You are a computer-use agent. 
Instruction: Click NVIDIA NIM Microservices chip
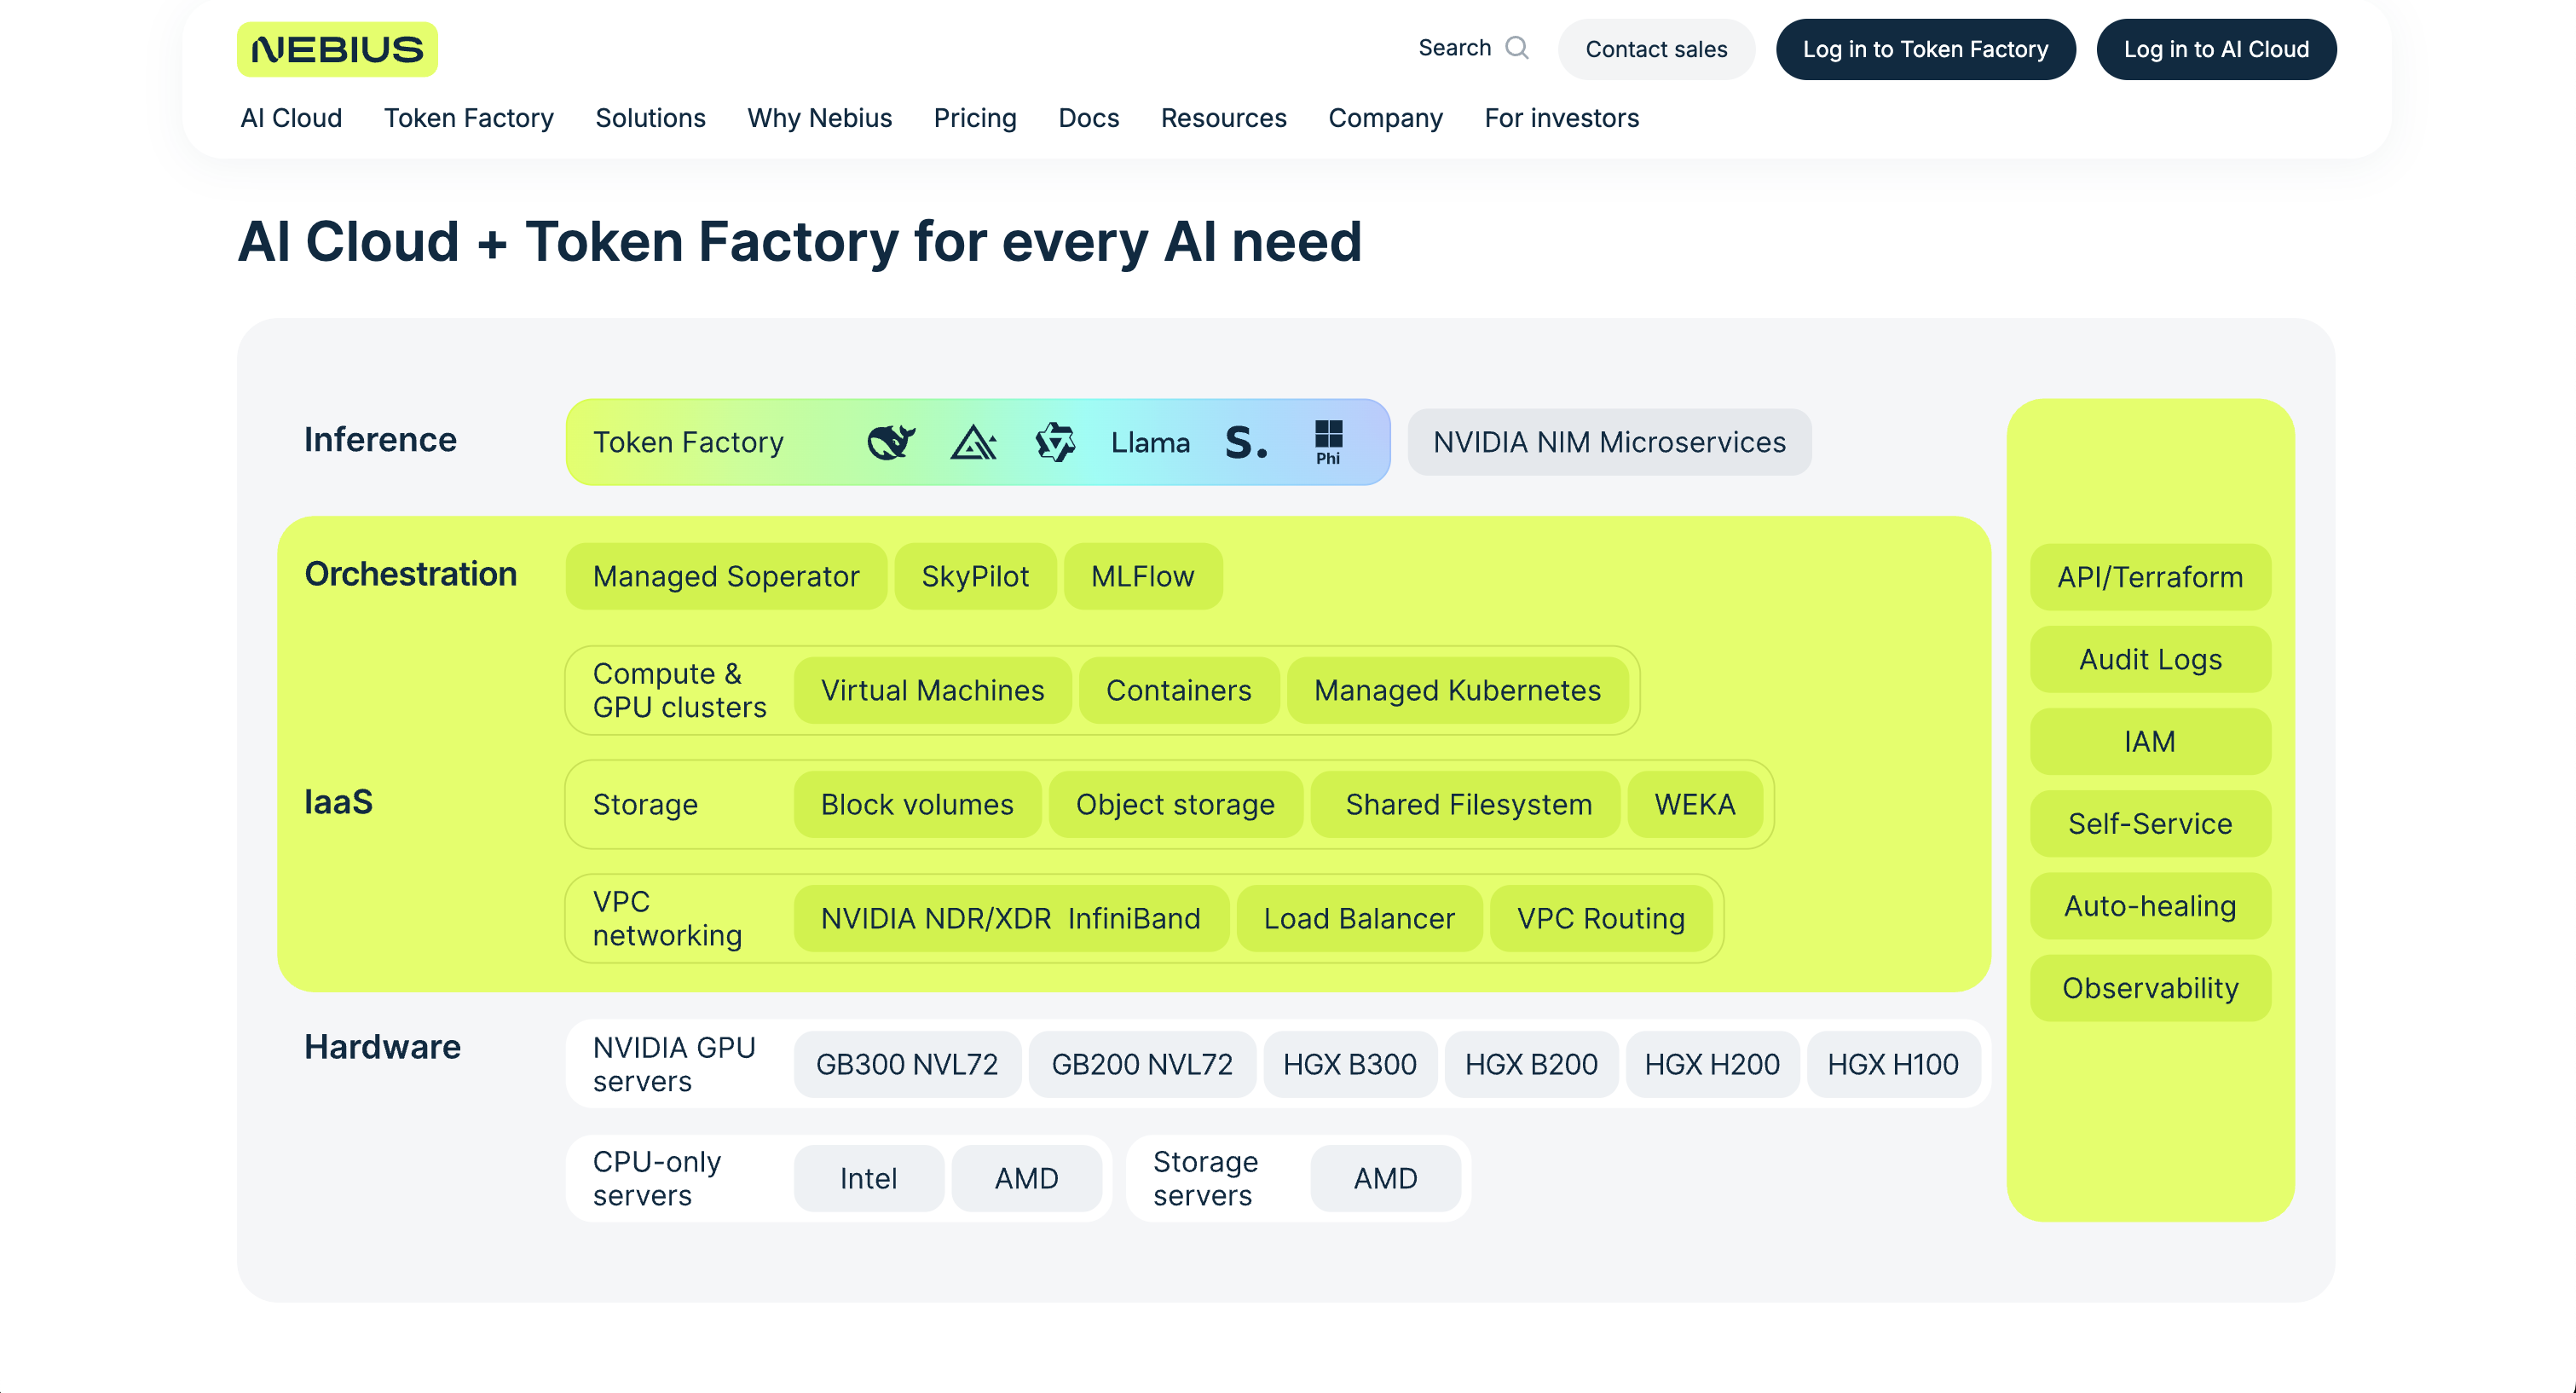1609,442
